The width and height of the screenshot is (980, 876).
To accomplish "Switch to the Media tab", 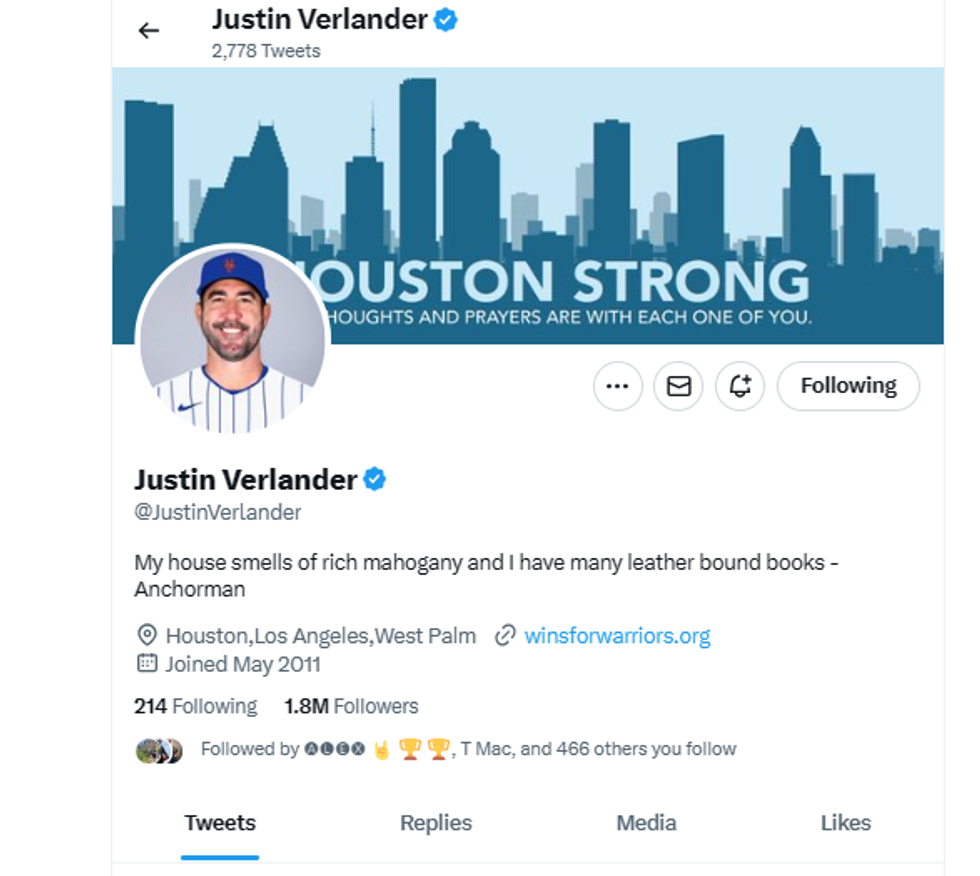I will [646, 823].
